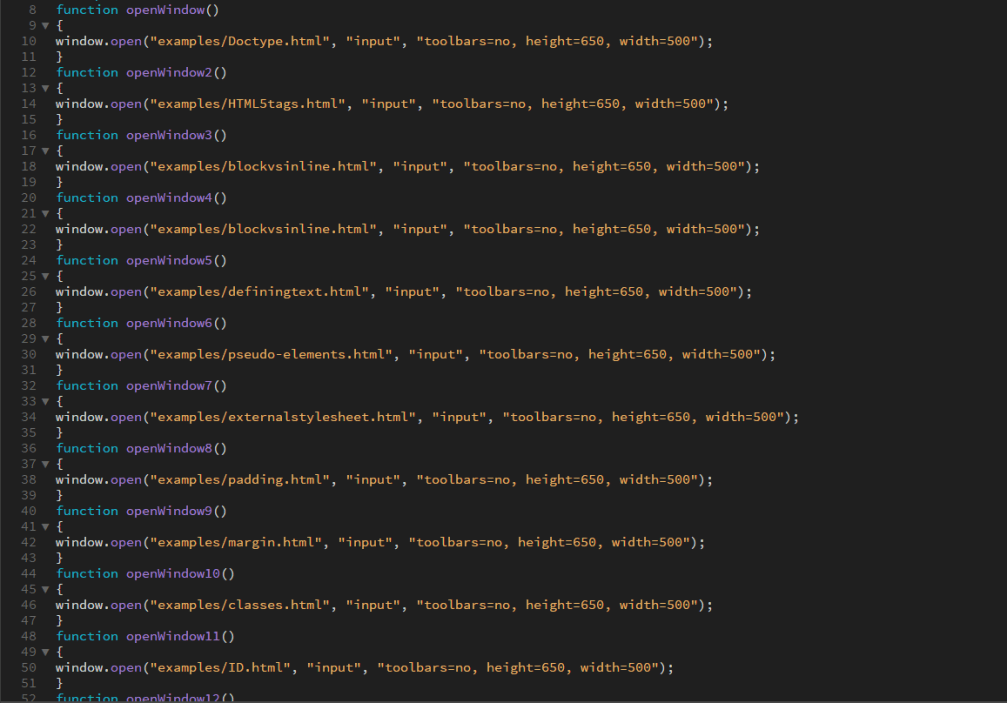Fold the openWindow9 block at line 41

(x=45, y=527)
